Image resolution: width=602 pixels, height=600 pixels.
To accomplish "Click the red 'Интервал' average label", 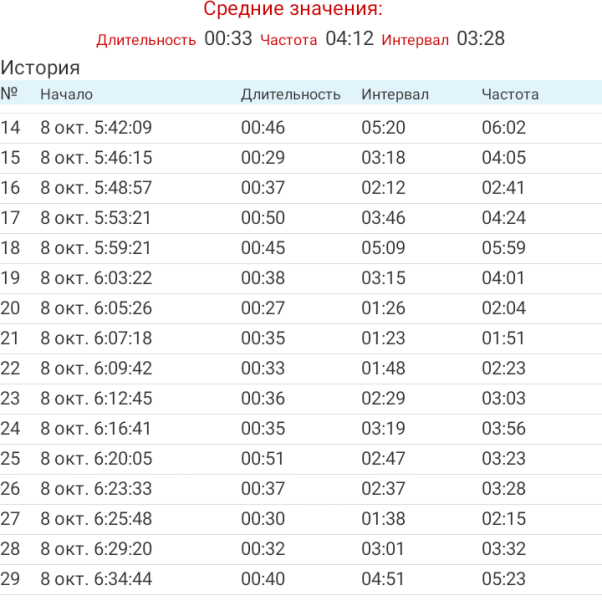I will (x=415, y=40).
